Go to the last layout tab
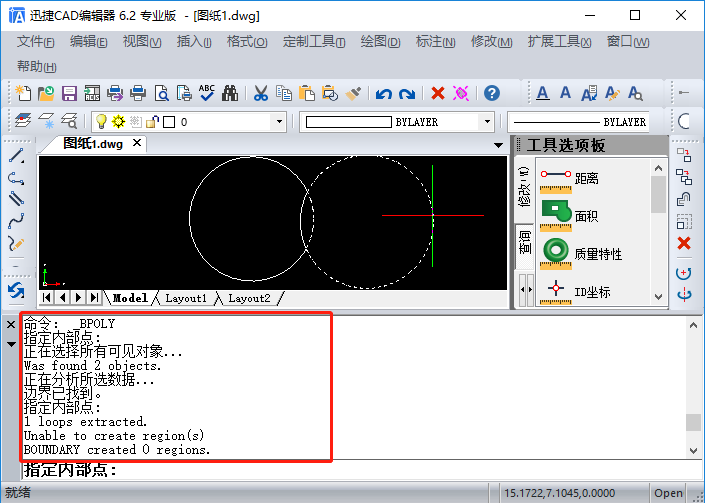Viewport: 705px width, 503px height. pyautogui.click(x=94, y=297)
